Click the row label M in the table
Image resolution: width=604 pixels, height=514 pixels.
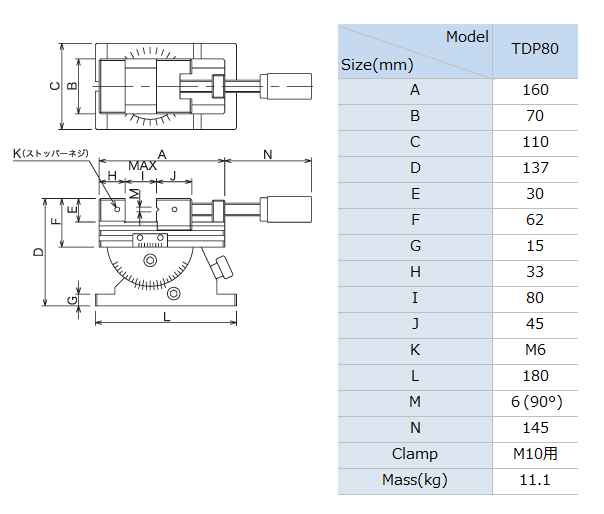click(x=415, y=402)
